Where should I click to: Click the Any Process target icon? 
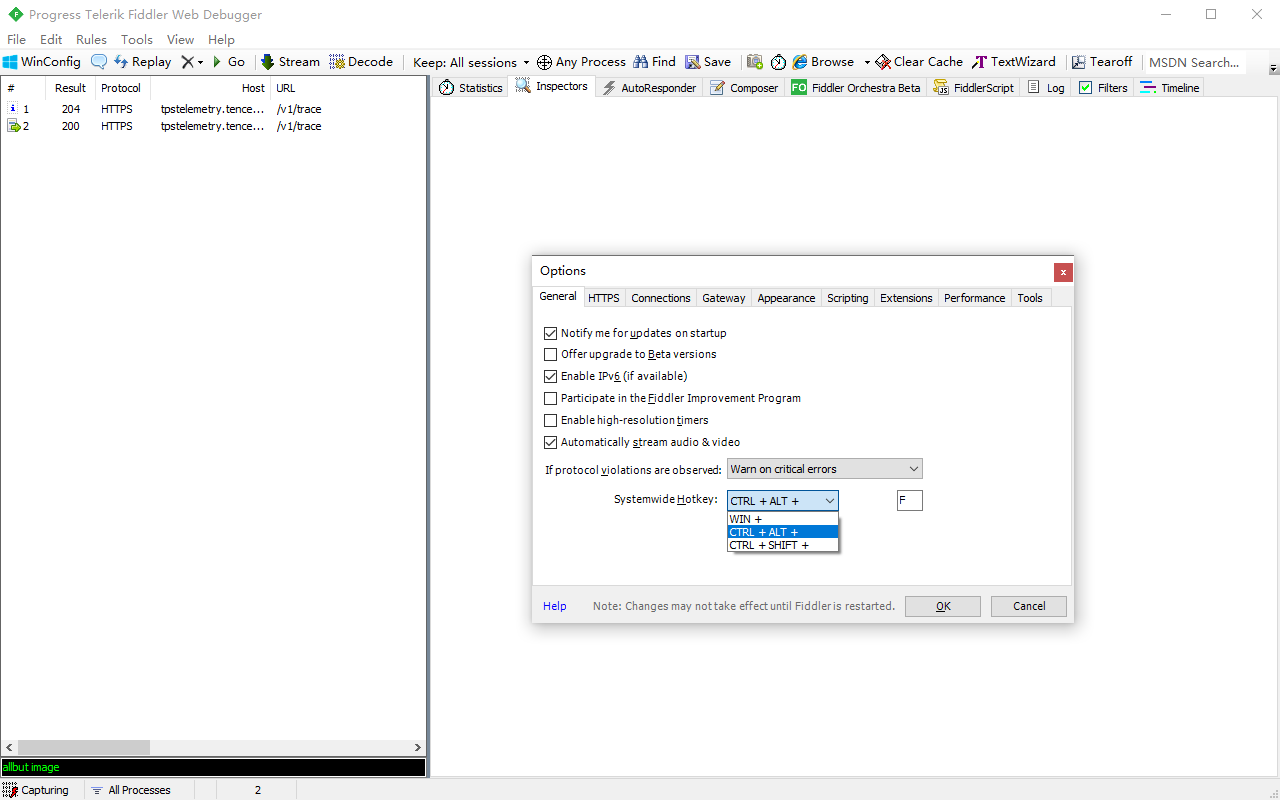581,62
